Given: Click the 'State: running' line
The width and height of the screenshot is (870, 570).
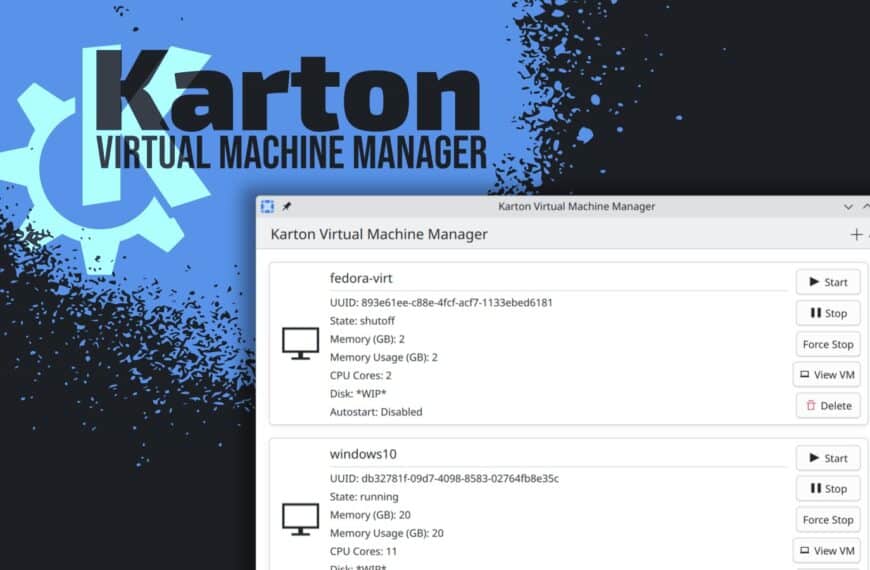Looking at the screenshot, I should pos(364,497).
